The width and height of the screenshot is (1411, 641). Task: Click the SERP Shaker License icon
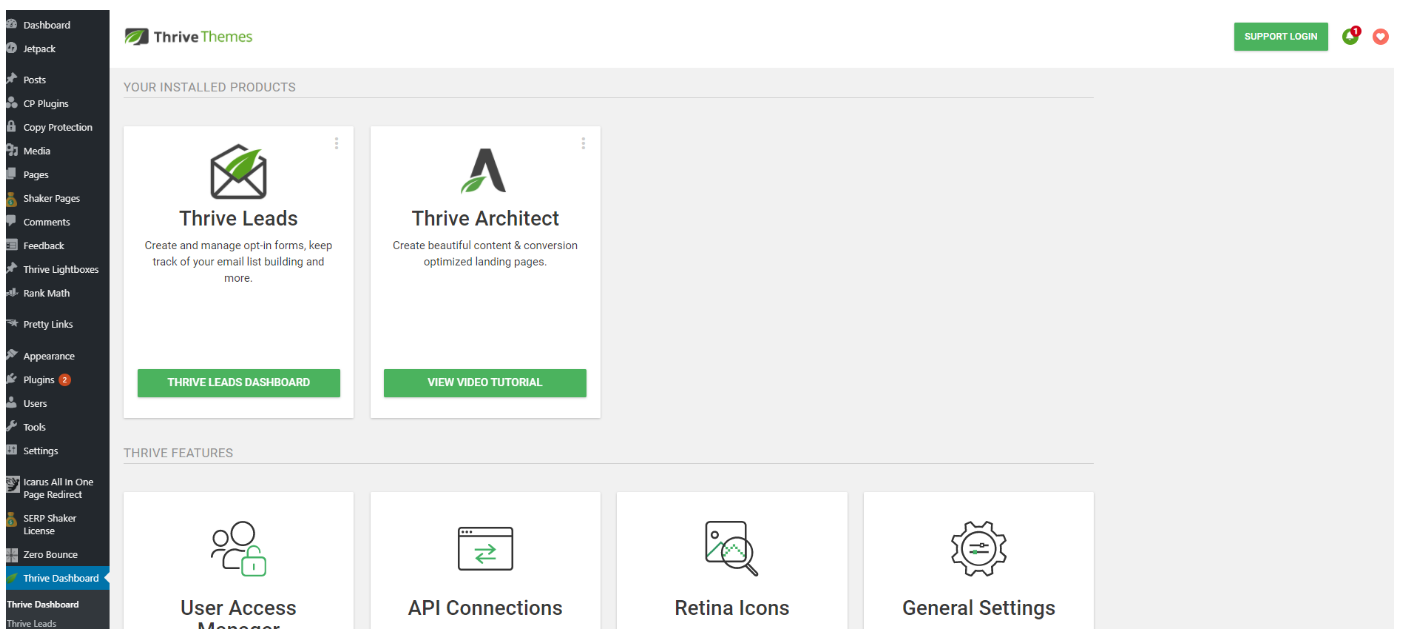pyautogui.click(x=12, y=520)
